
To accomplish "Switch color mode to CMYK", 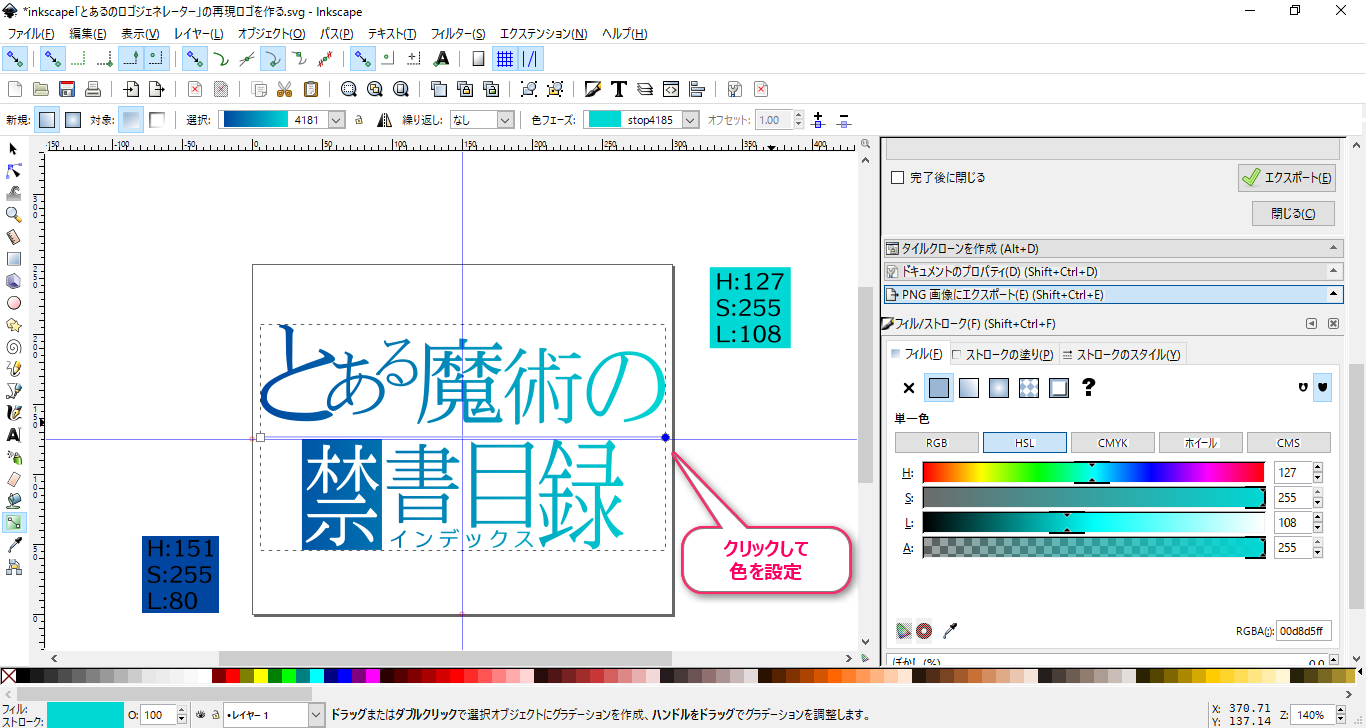I will coord(1113,443).
